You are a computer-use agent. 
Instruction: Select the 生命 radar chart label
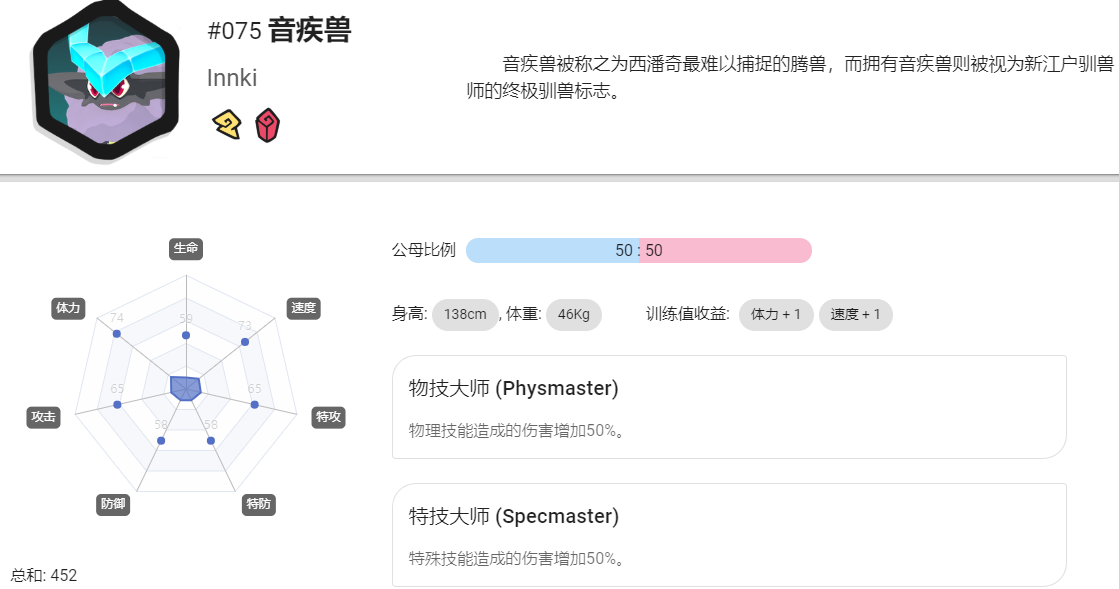[186, 248]
